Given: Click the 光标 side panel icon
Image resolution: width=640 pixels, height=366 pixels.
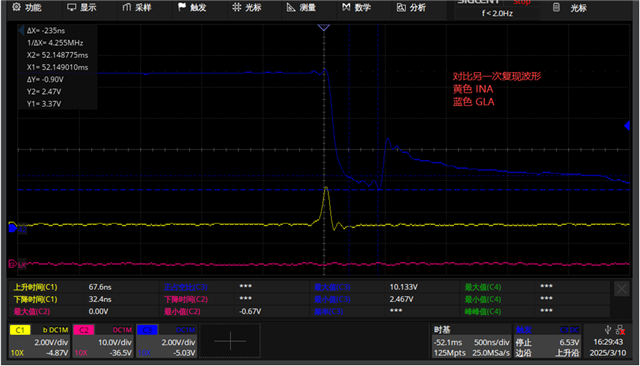Looking at the screenshot, I should (x=556, y=7).
